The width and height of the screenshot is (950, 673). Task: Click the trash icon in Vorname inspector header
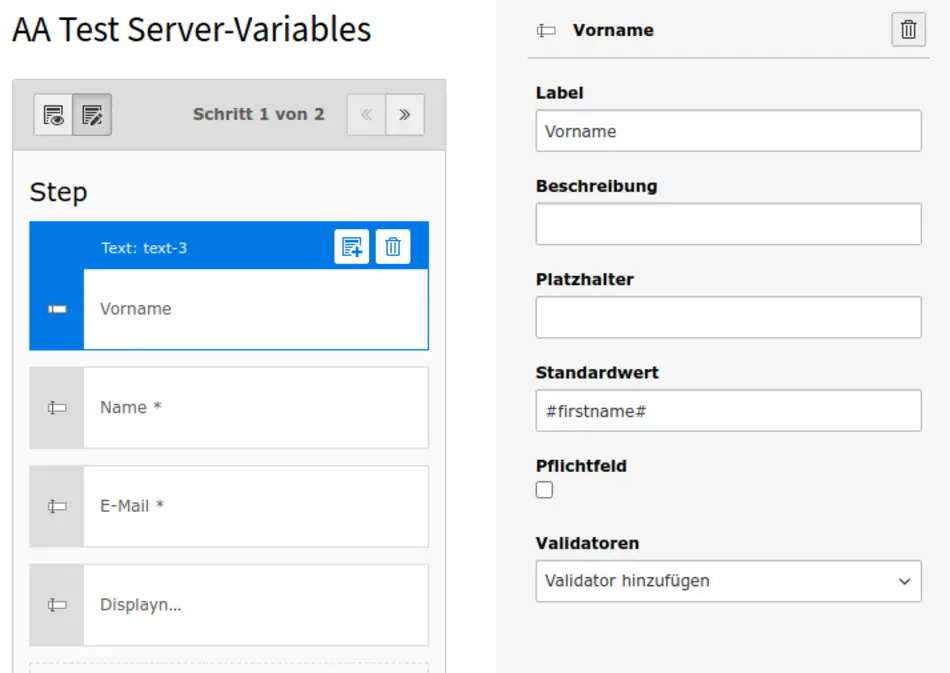(908, 30)
